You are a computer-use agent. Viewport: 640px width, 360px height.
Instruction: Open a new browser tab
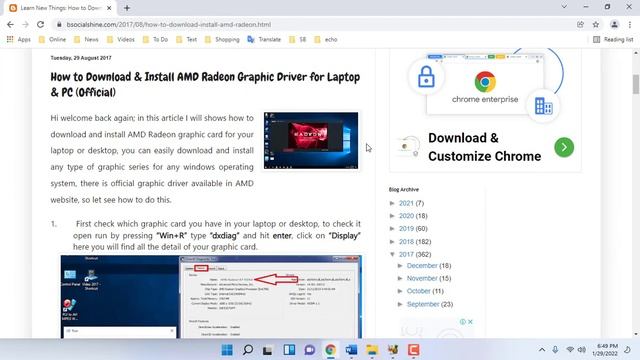click(x=127, y=8)
